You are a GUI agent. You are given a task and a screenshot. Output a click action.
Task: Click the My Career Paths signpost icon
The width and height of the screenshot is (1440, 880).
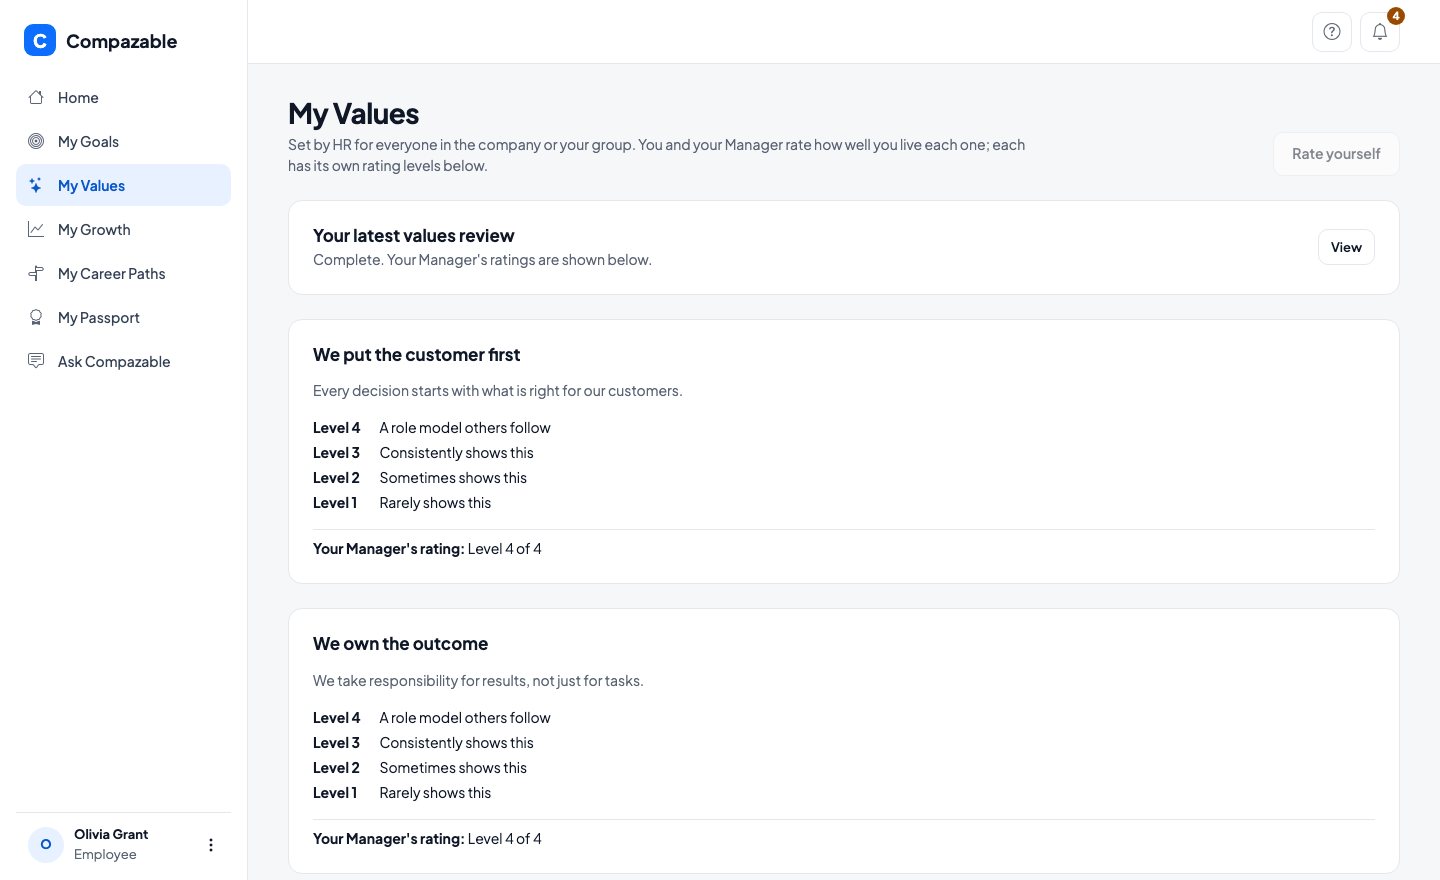36,273
